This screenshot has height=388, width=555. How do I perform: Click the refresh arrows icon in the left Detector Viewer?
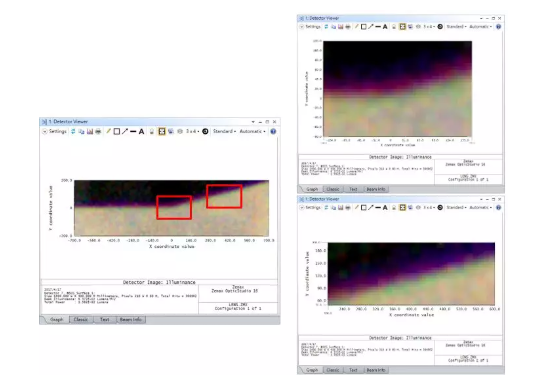[x=73, y=131]
